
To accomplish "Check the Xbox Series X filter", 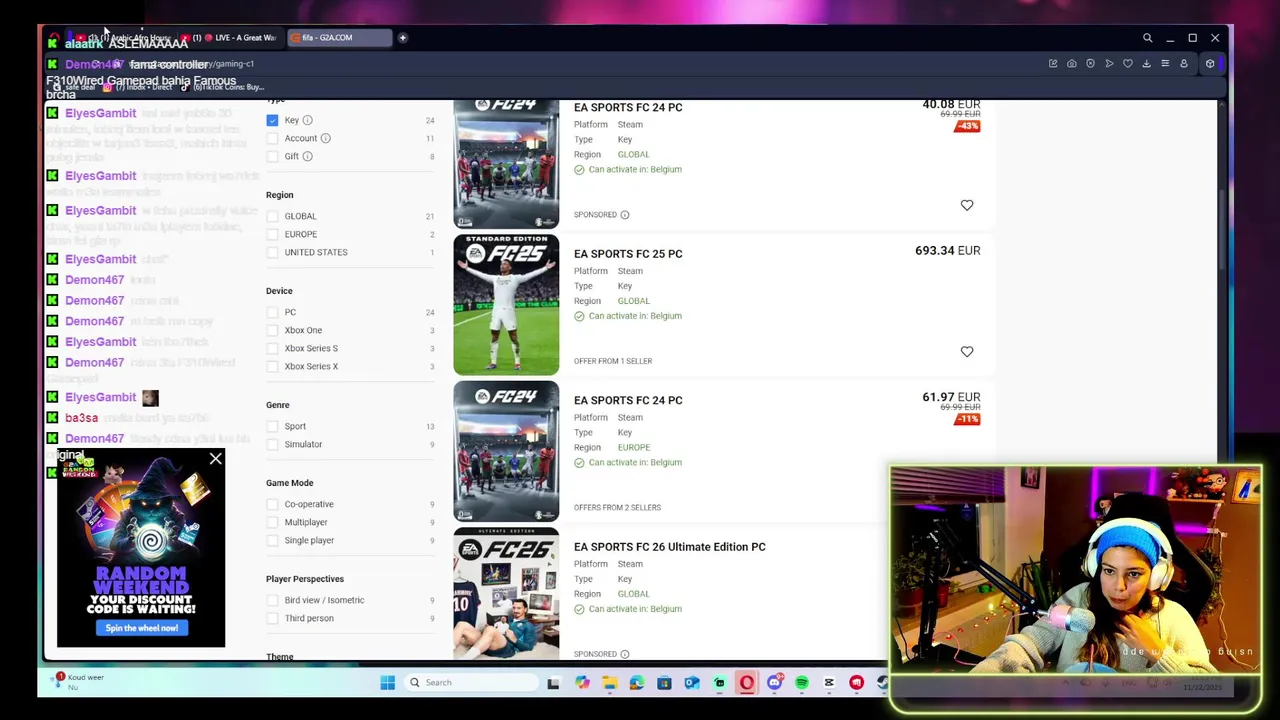I will (272, 366).
